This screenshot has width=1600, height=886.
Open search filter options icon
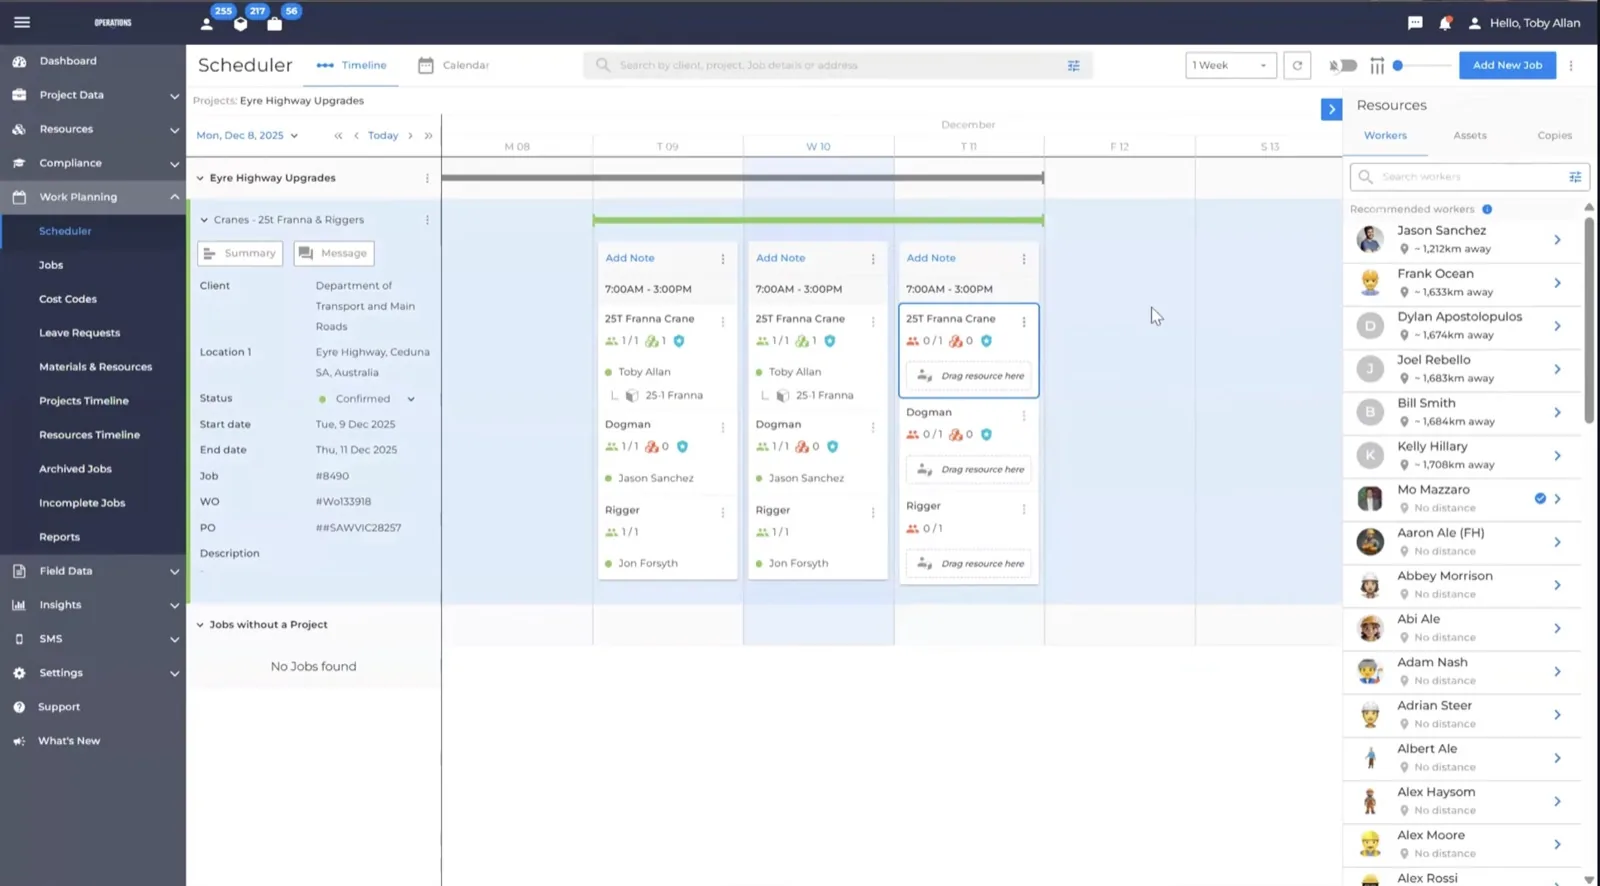[1073, 65]
